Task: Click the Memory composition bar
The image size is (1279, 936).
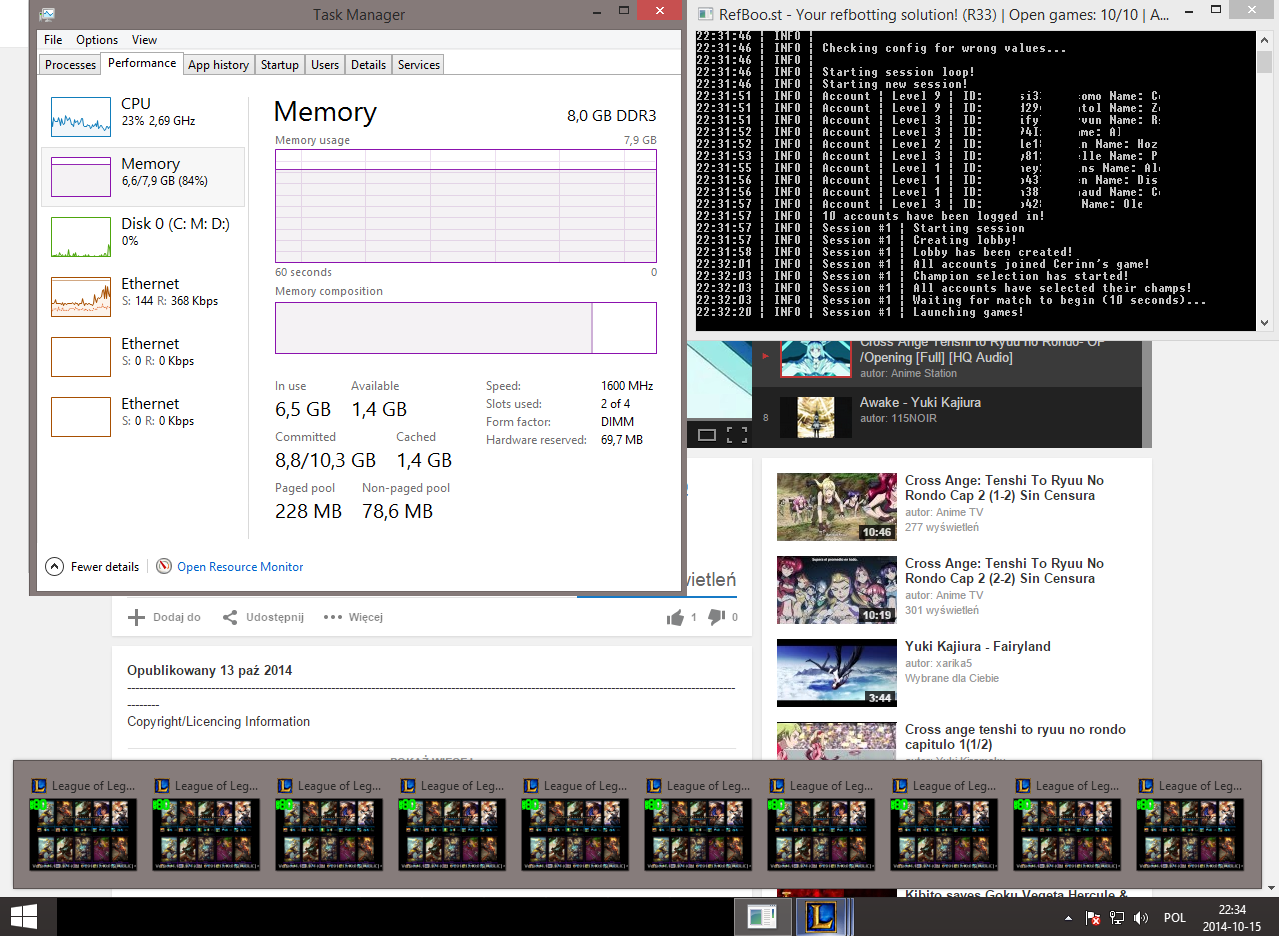Action: click(x=466, y=328)
